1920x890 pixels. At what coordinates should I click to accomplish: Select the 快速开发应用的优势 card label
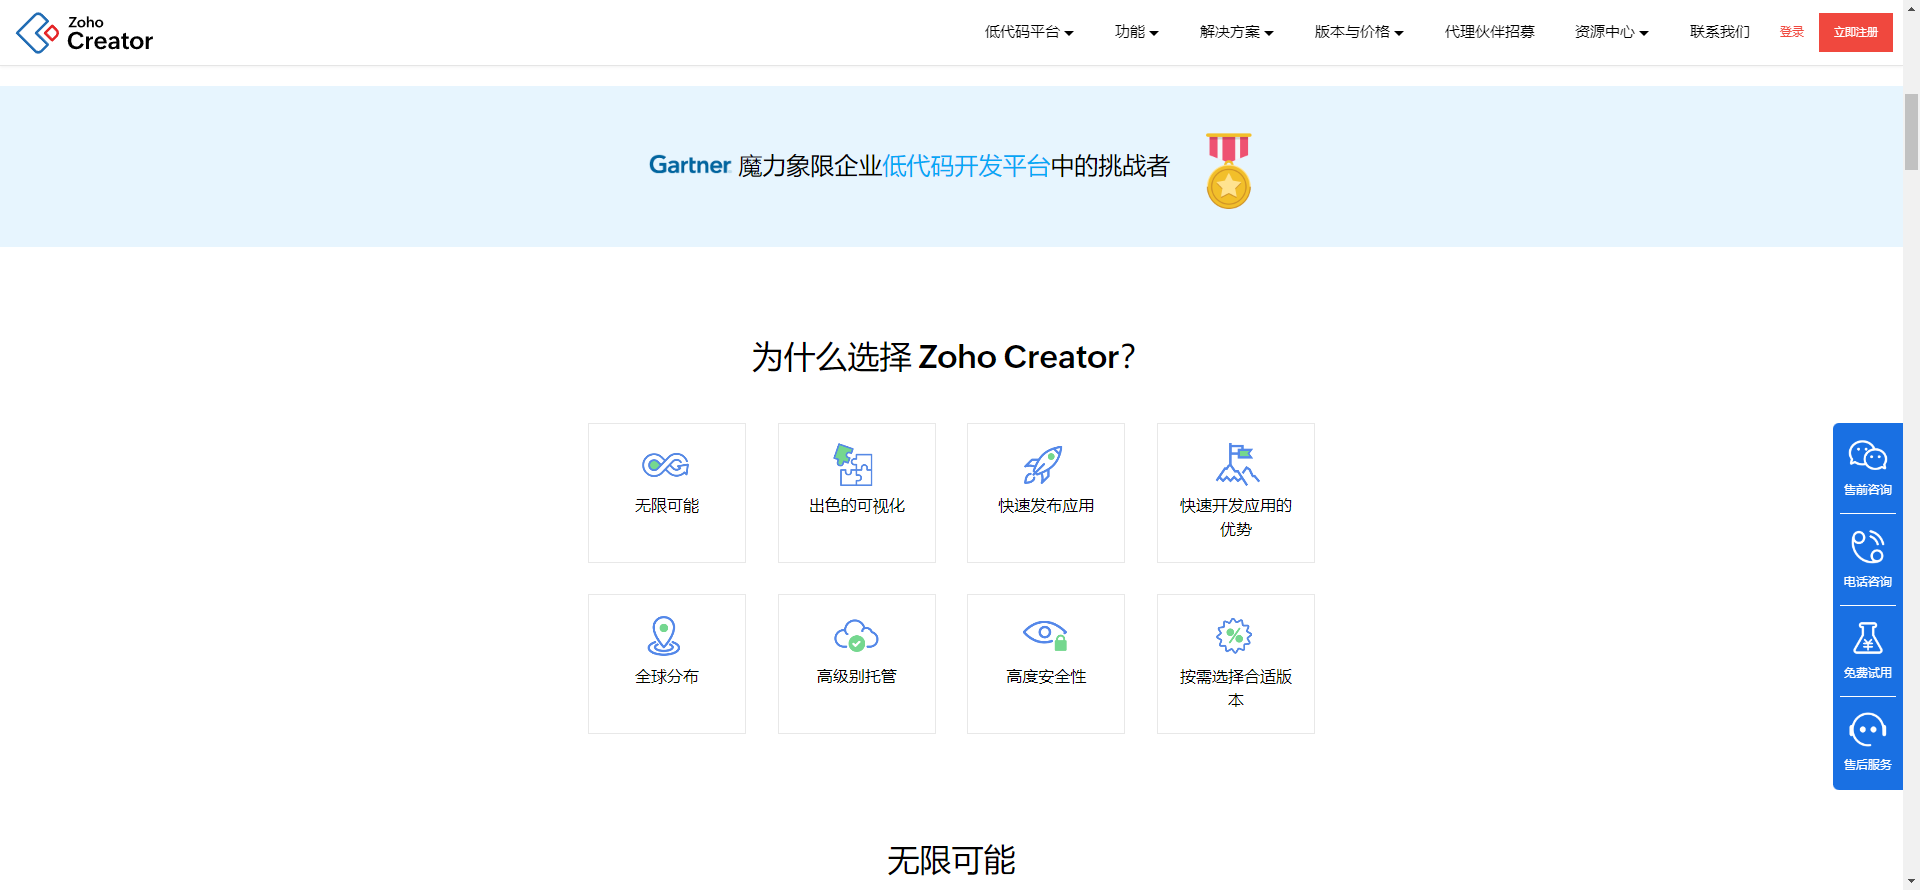click(1236, 518)
